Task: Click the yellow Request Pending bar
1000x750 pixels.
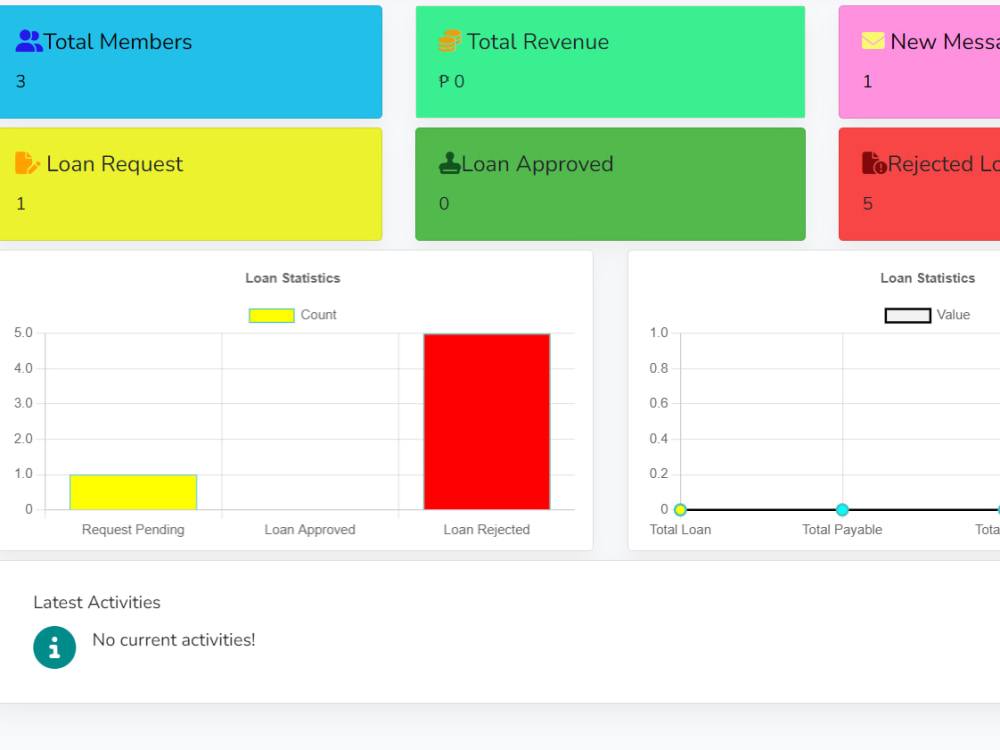Action: point(133,492)
